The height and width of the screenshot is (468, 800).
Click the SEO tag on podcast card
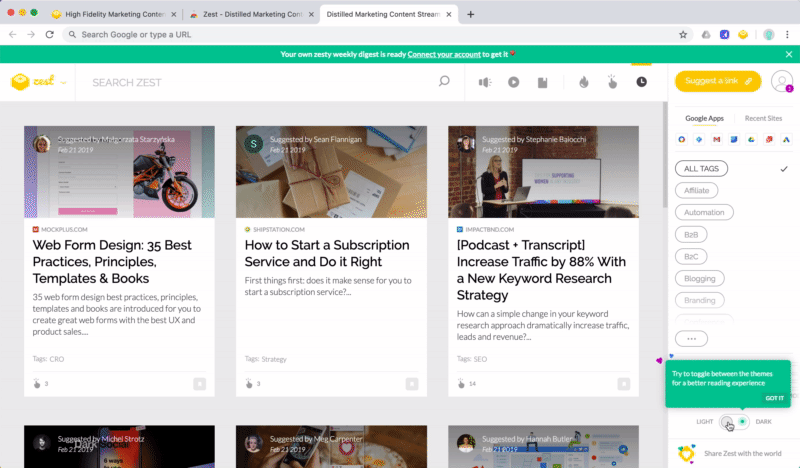point(480,359)
